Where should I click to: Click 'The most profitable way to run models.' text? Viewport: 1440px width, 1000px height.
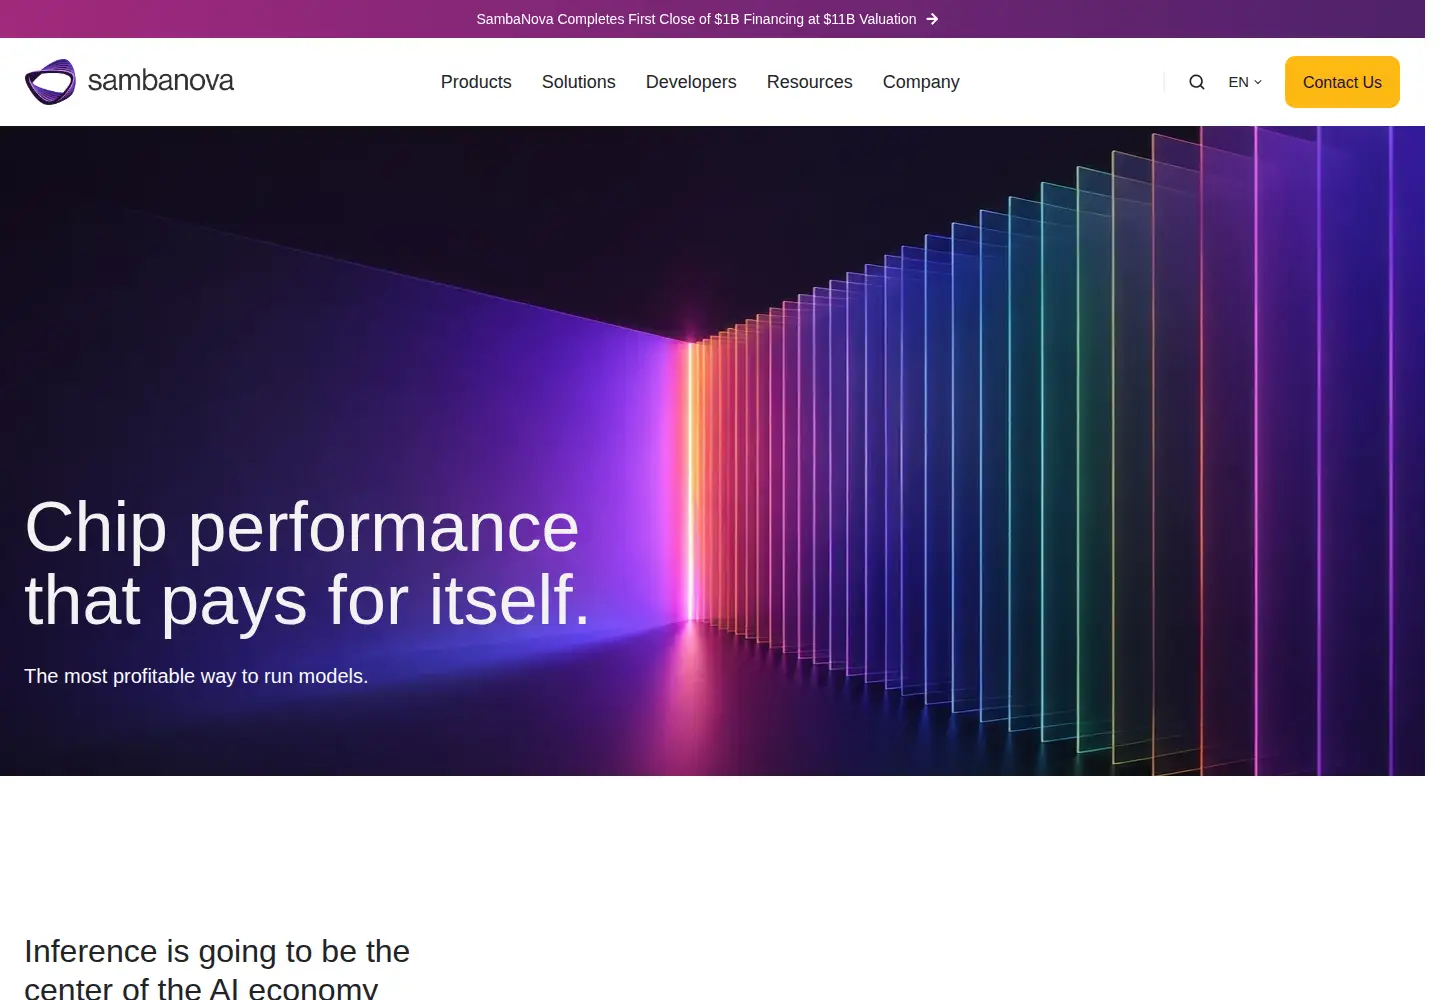click(196, 676)
